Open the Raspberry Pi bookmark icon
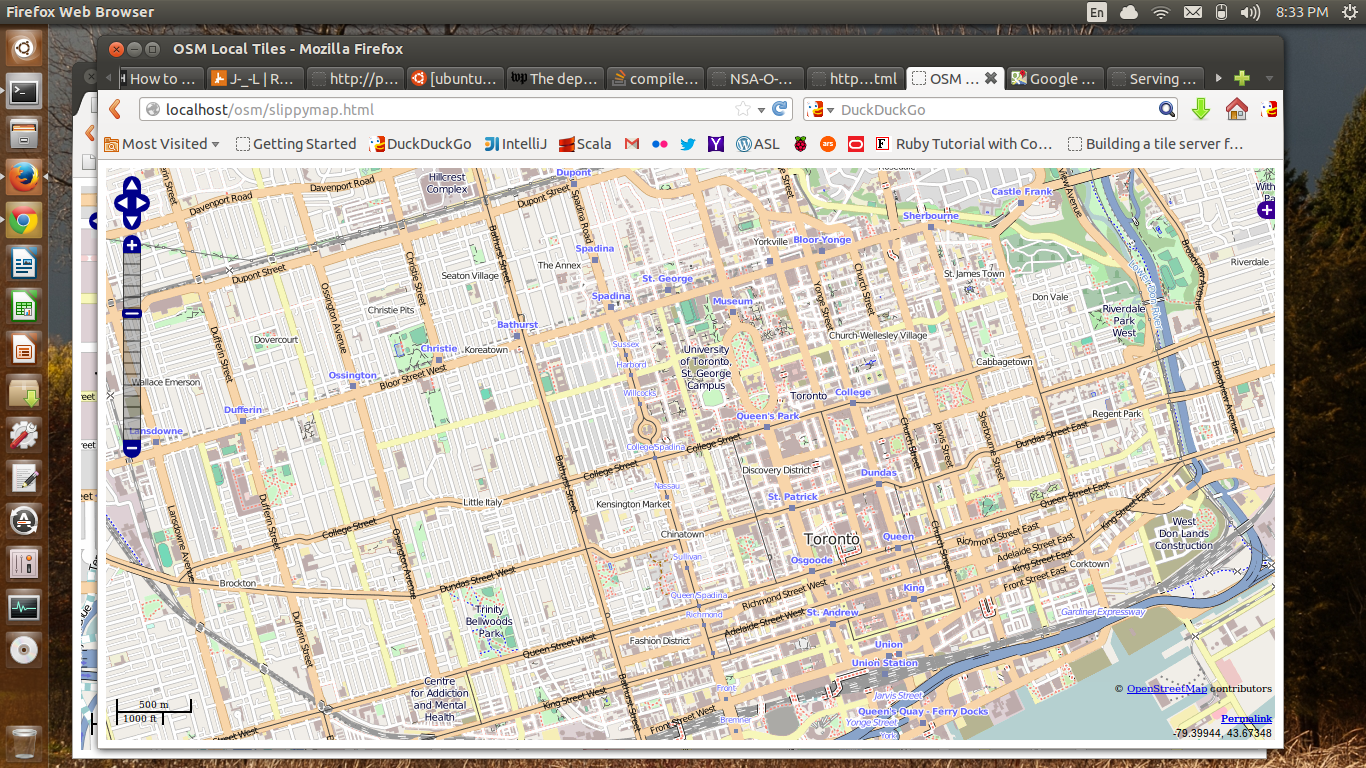1366x768 pixels. point(799,144)
